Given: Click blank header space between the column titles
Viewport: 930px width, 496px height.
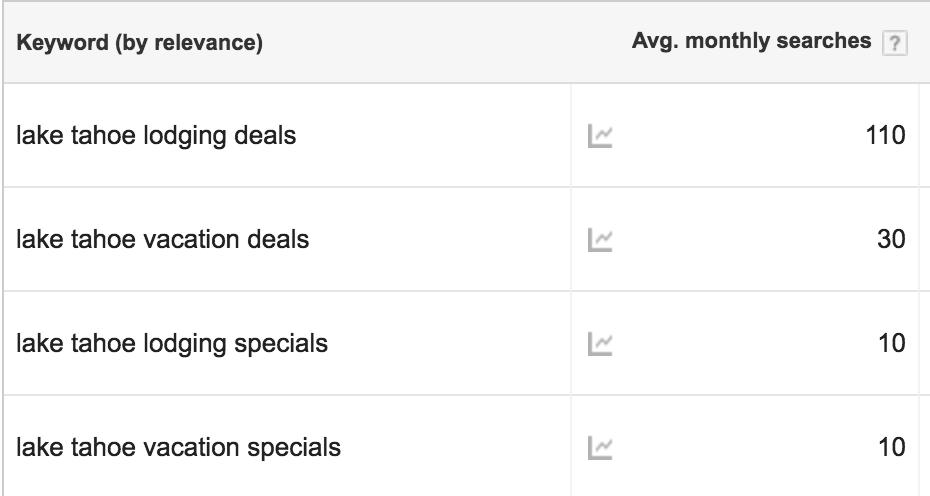Looking at the screenshot, I should [x=447, y=43].
